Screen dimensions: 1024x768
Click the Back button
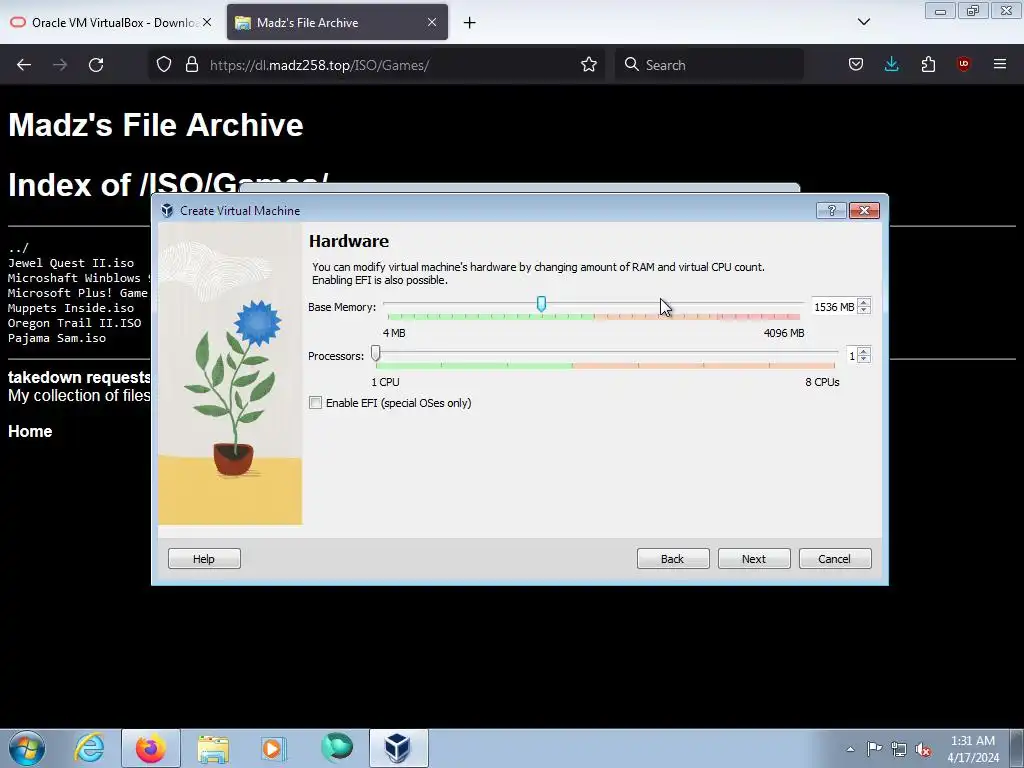click(673, 558)
